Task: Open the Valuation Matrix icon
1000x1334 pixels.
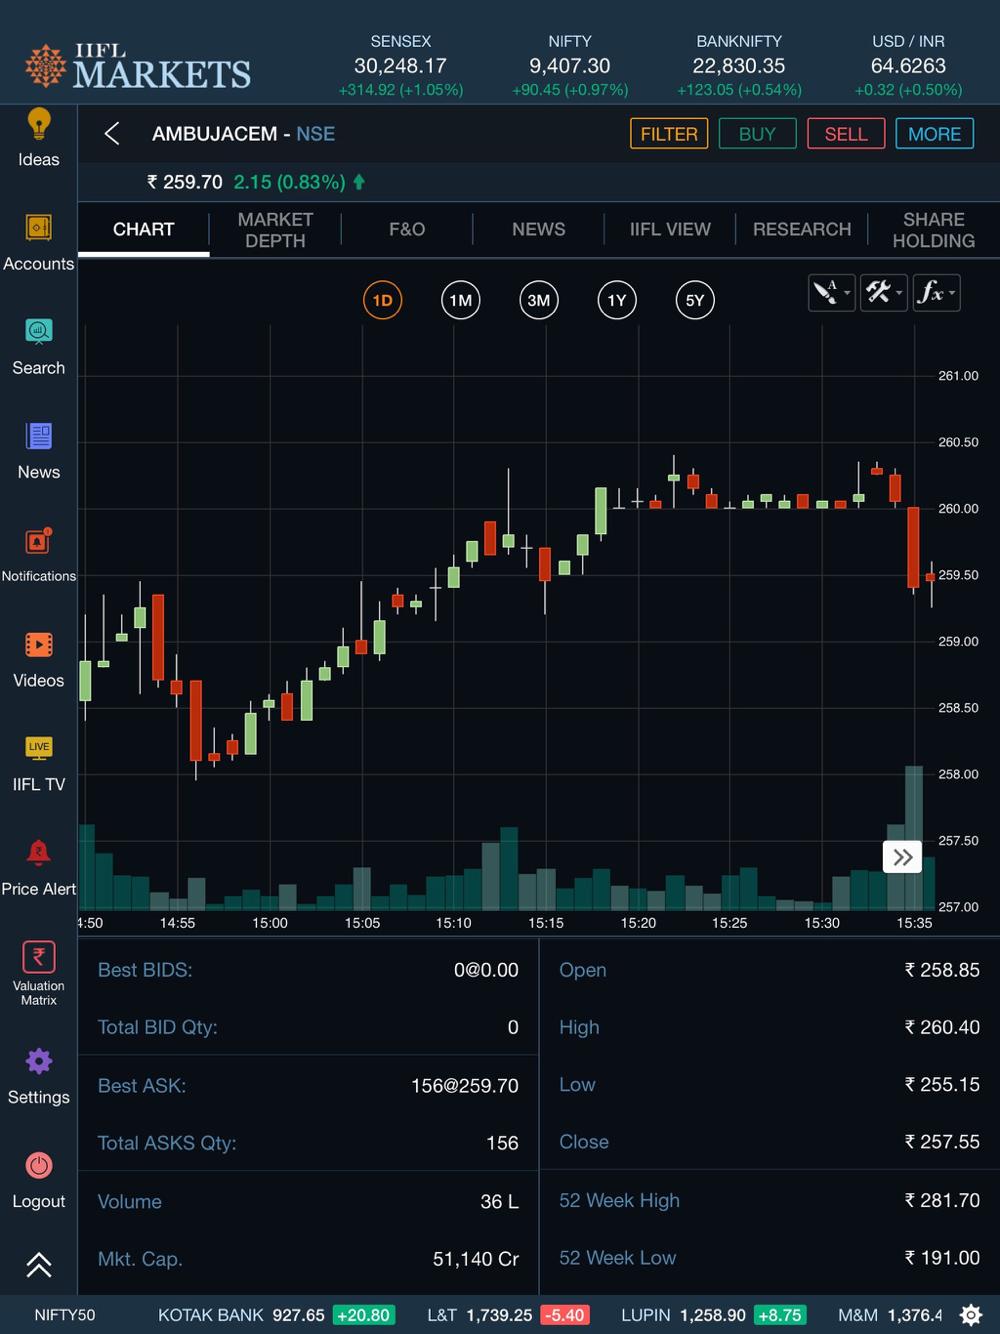Action: point(38,957)
